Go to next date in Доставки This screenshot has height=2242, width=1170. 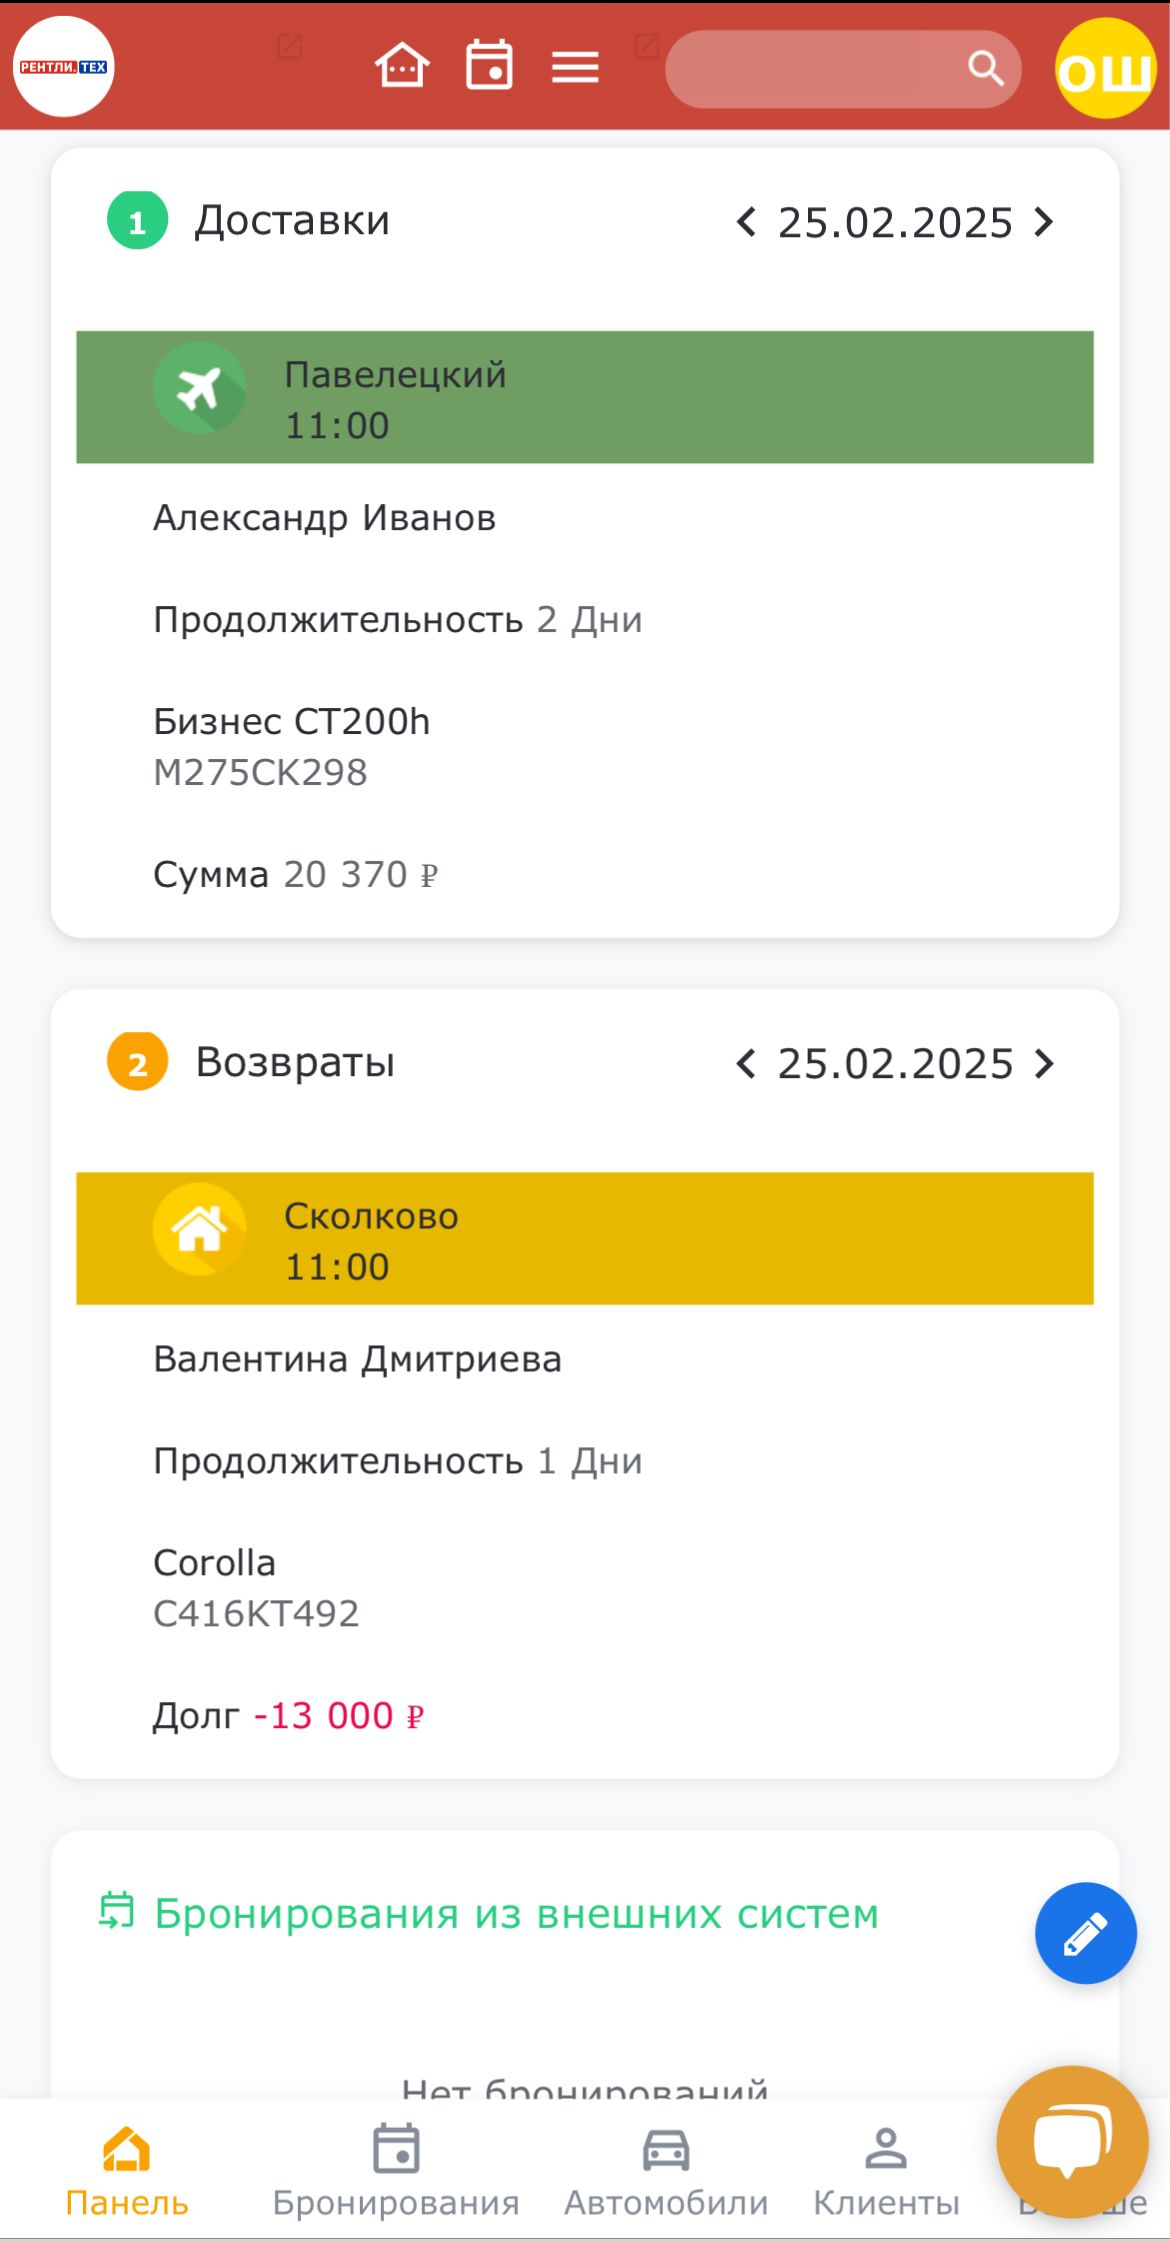pos(1044,222)
